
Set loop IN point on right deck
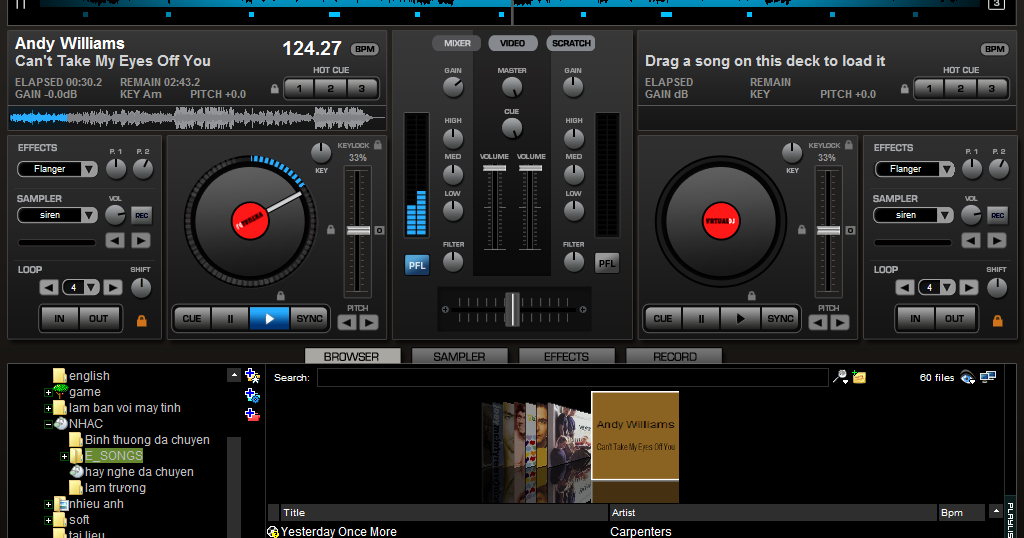915,319
